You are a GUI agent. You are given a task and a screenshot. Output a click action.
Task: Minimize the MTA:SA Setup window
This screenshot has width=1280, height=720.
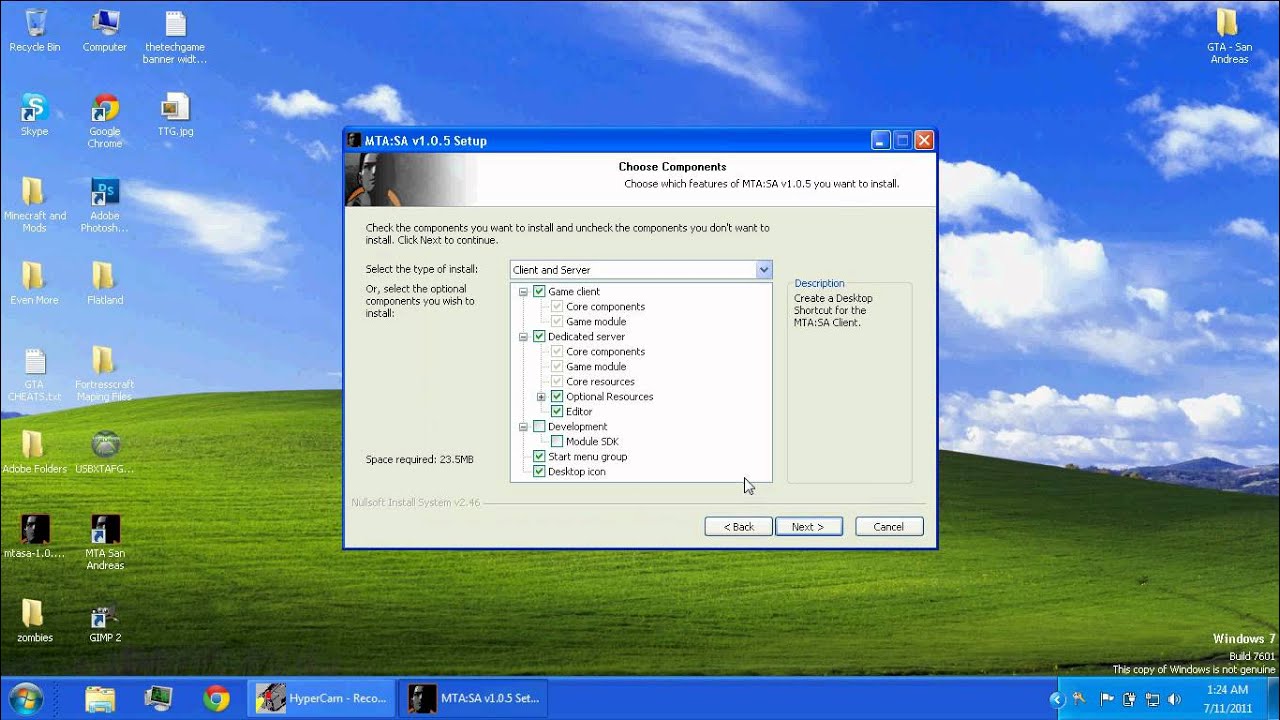click(880, 141)
